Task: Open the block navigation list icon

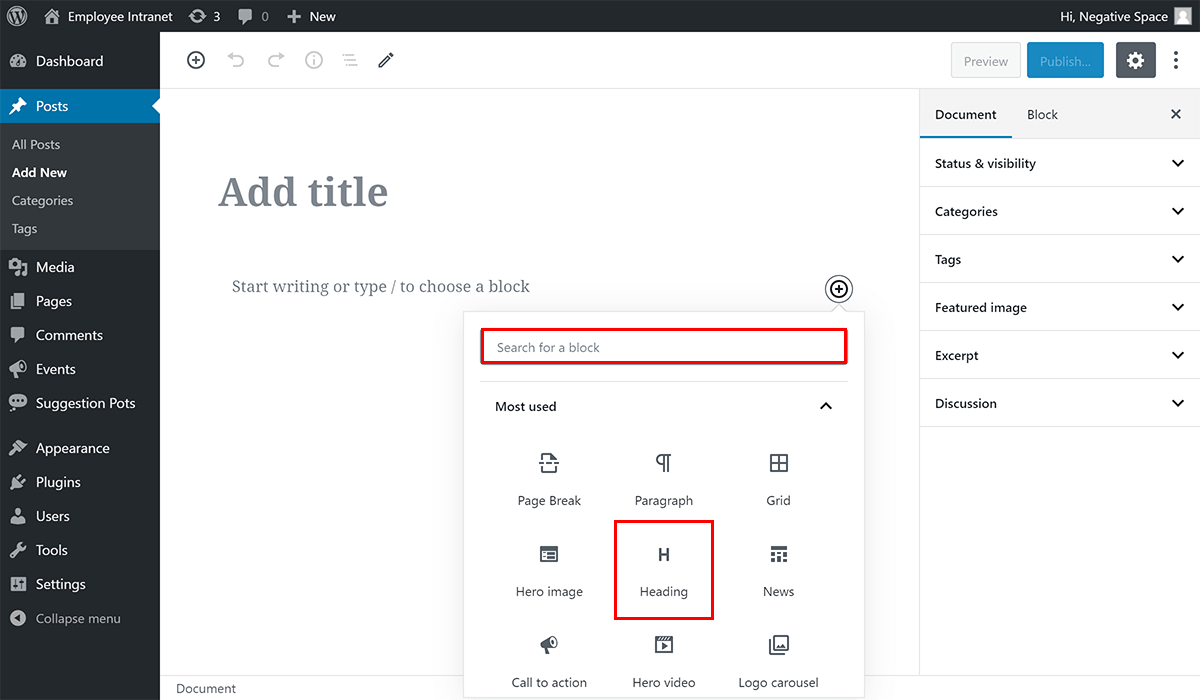Action: click(350, 60)
